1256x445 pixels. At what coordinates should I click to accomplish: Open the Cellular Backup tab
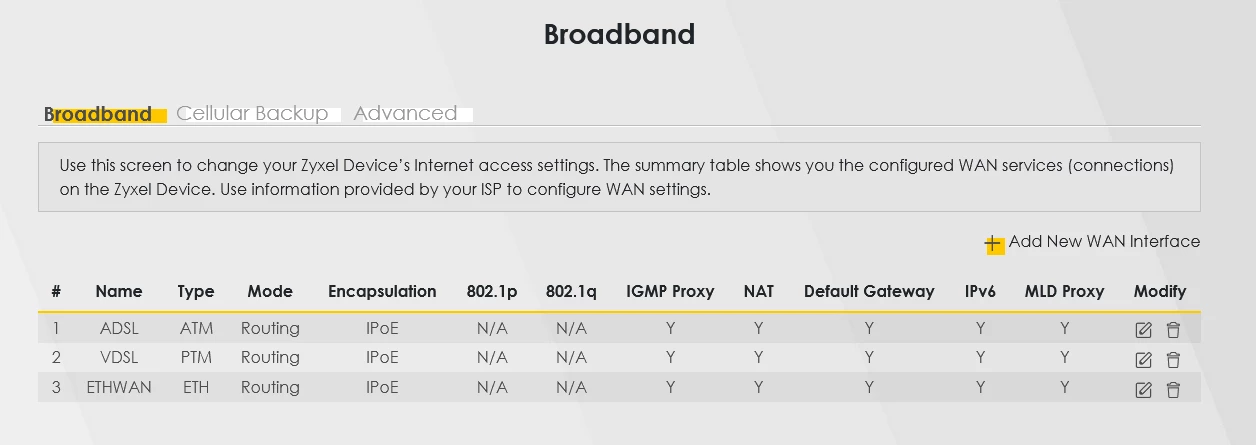252,114
